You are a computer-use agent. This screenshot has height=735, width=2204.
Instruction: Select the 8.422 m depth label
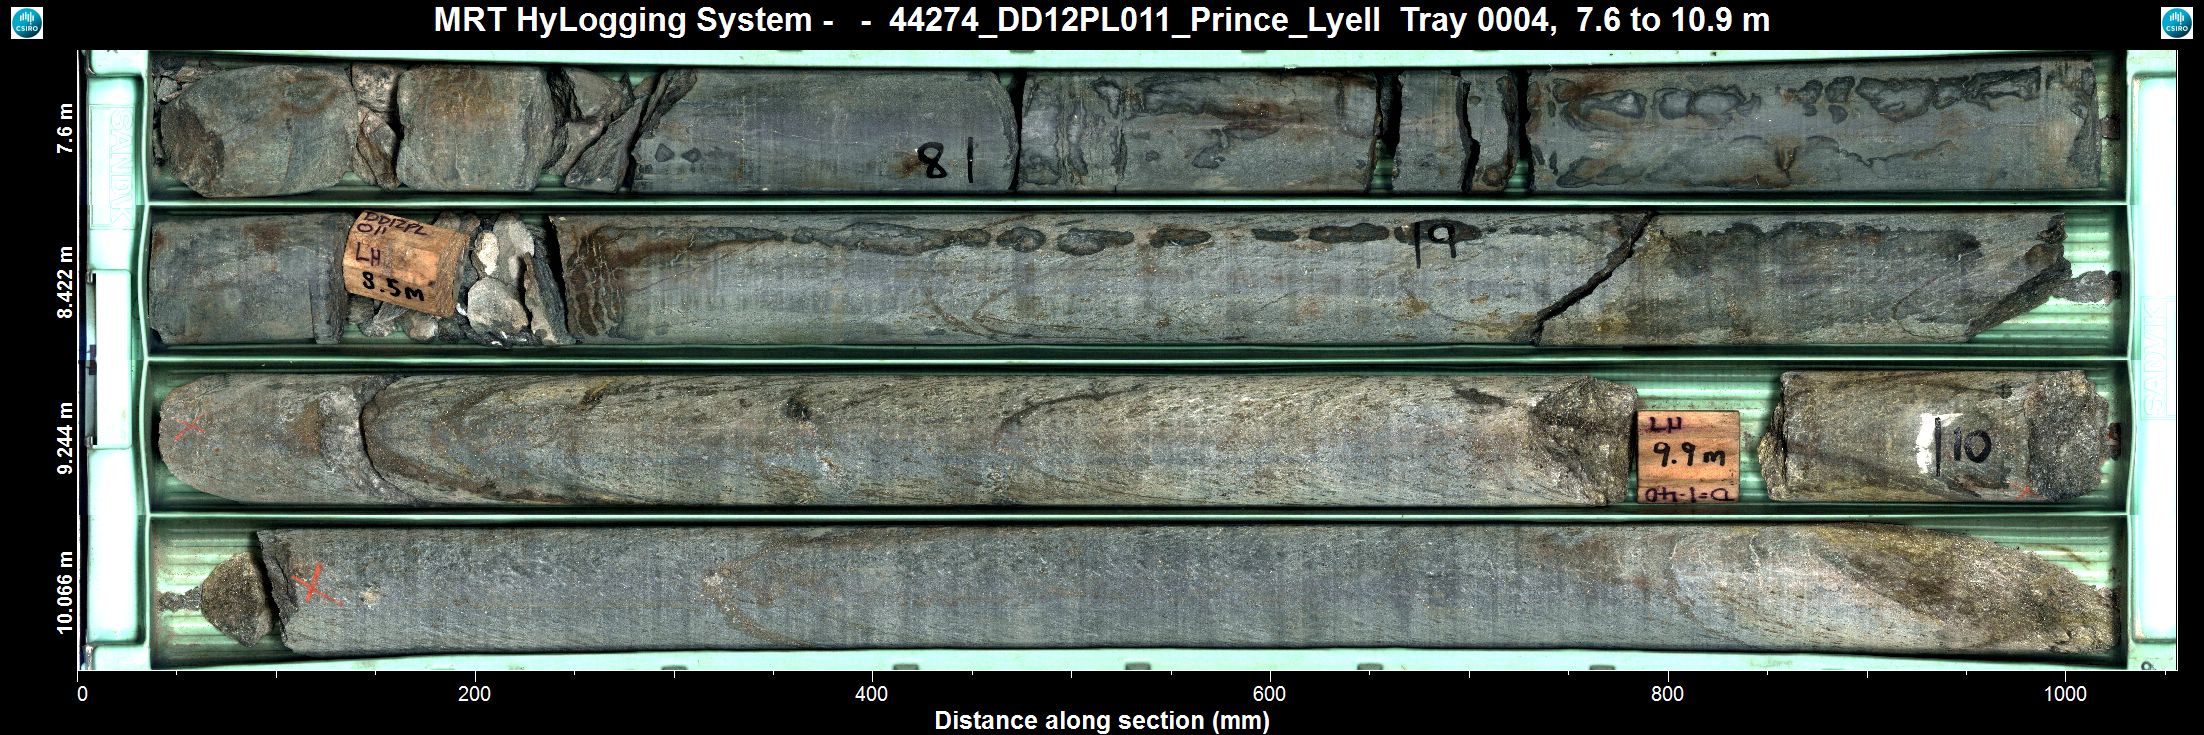tap(66, 280)
